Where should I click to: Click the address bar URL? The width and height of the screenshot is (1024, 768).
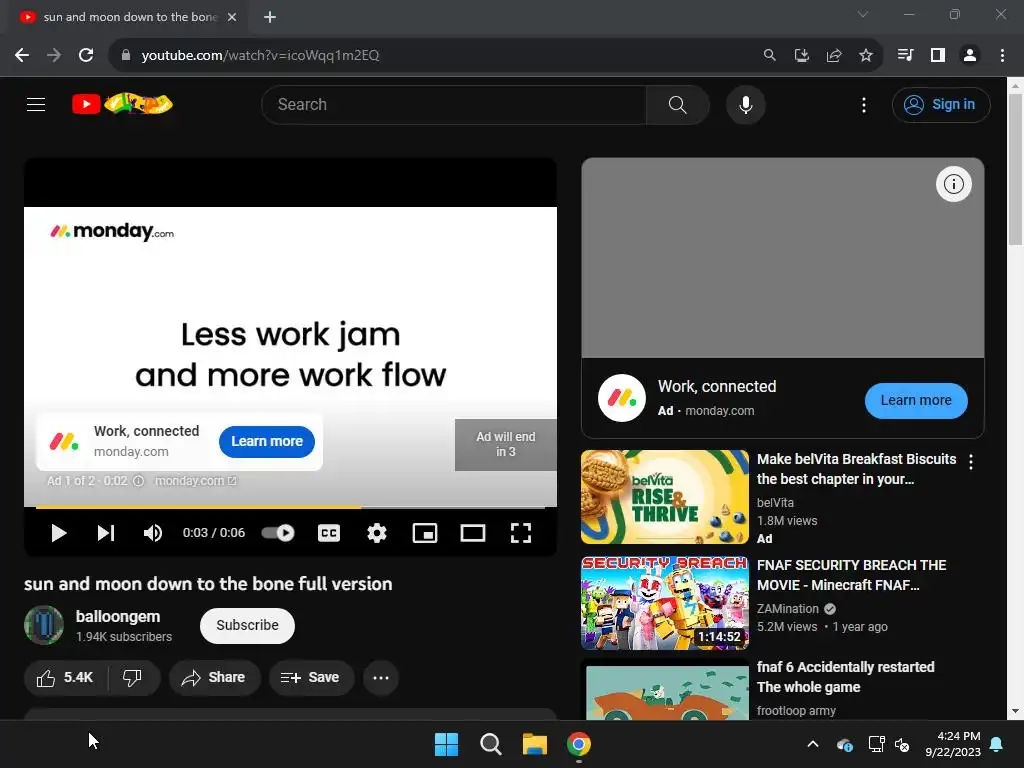tap(260, 56)
